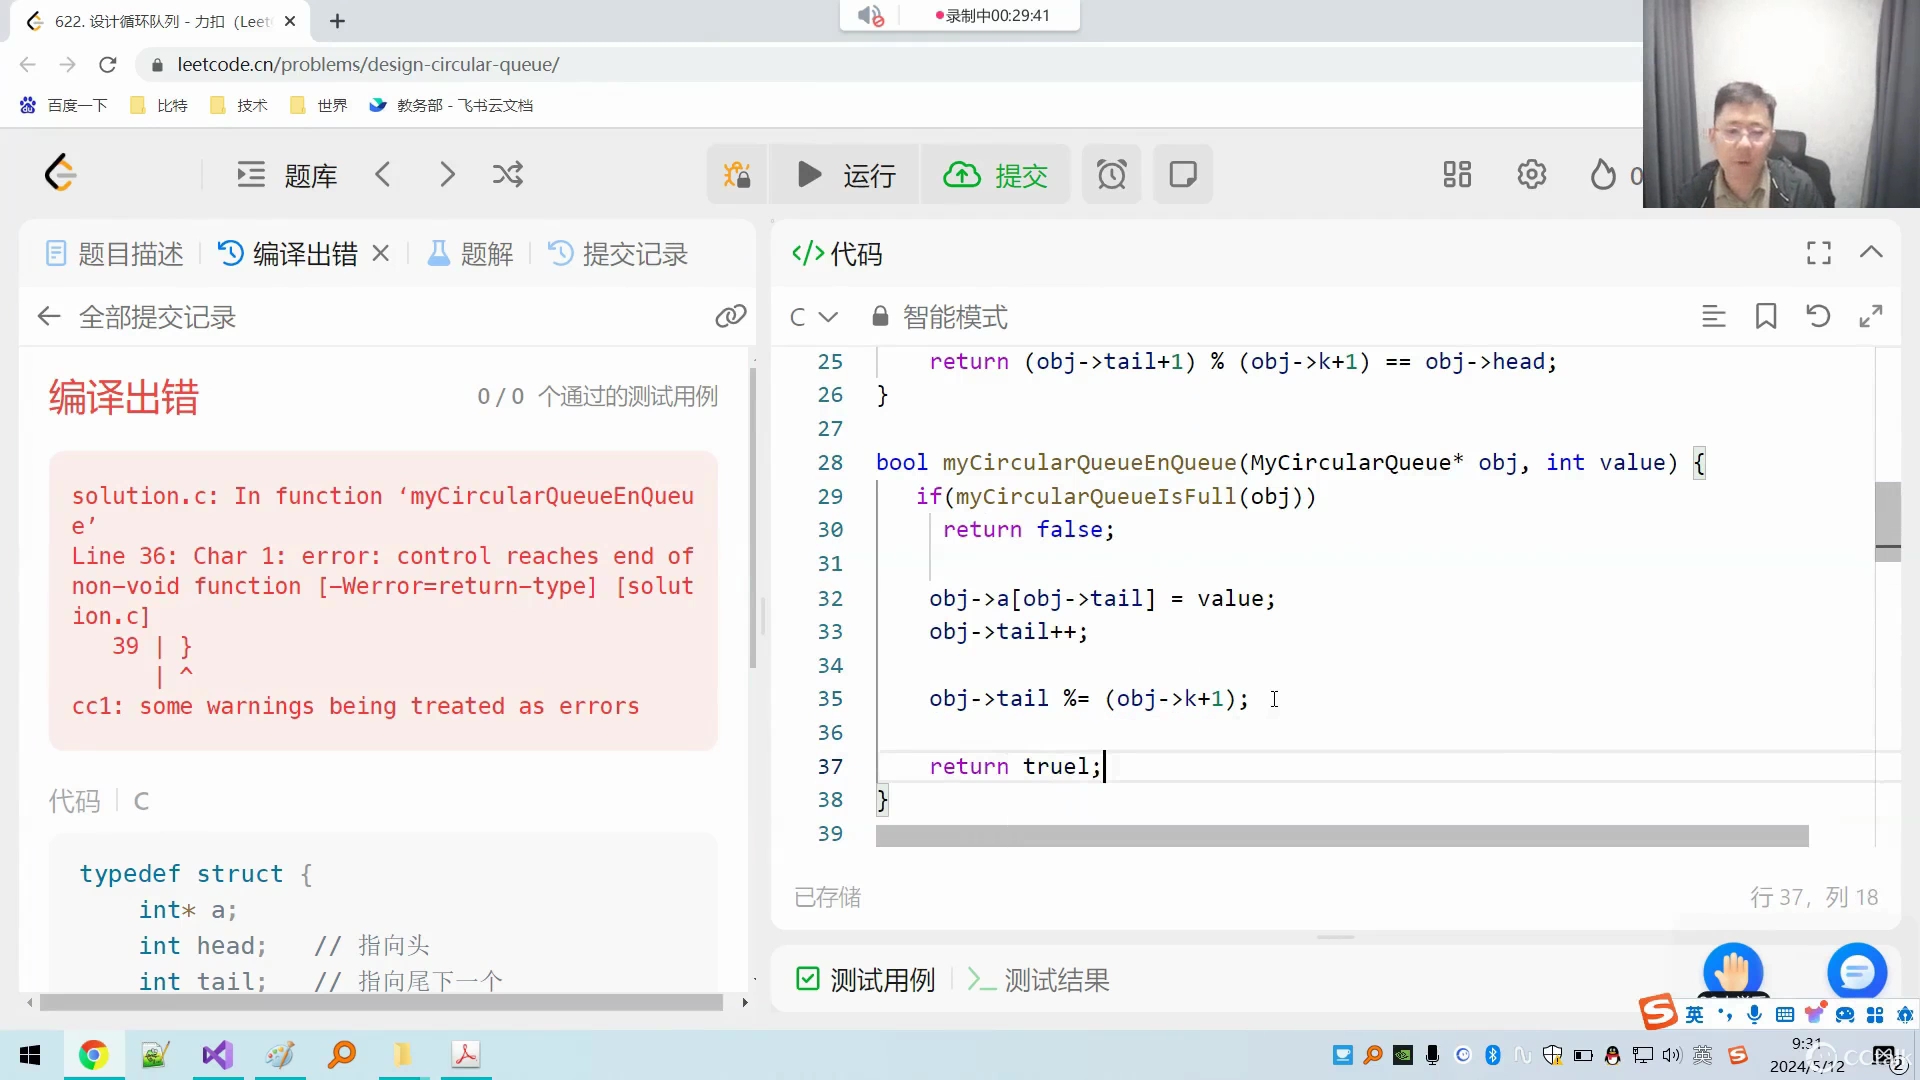The image size is (1920, 1080).
Task: Click the system tray volume icon
Action: 1672,1055
